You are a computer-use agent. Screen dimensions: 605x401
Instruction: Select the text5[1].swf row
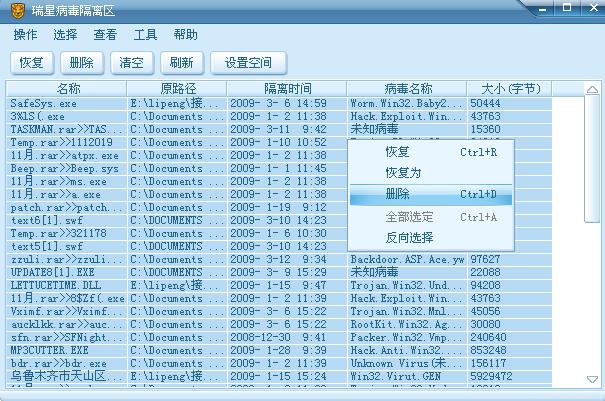(x=279, y=246)
